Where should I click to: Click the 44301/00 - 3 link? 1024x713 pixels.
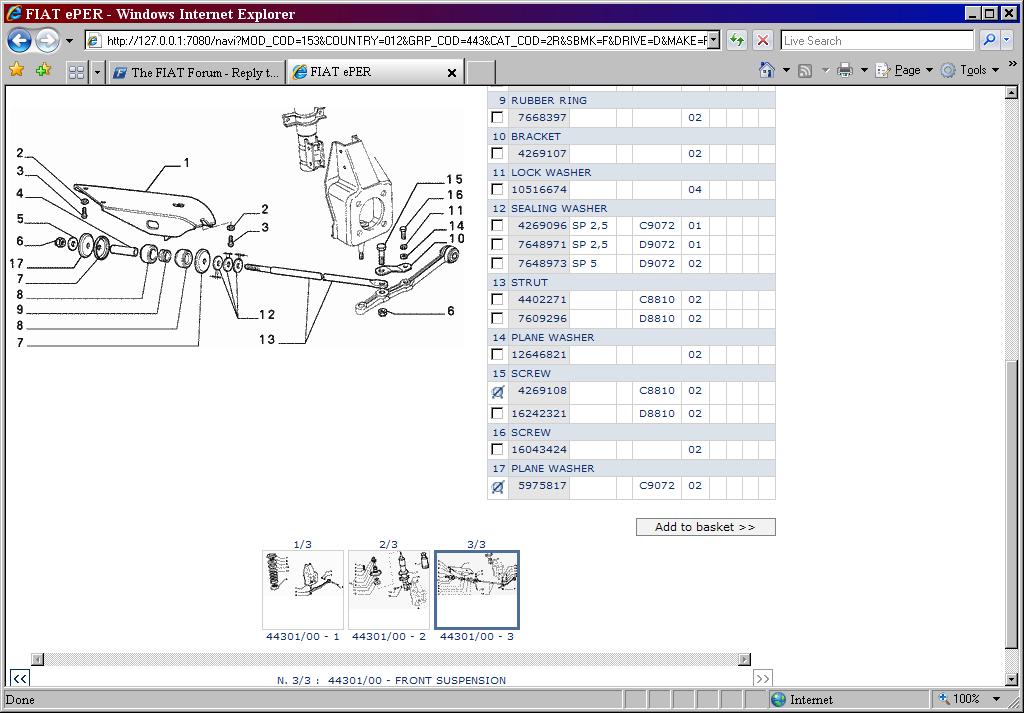click(x=477, y=637)
